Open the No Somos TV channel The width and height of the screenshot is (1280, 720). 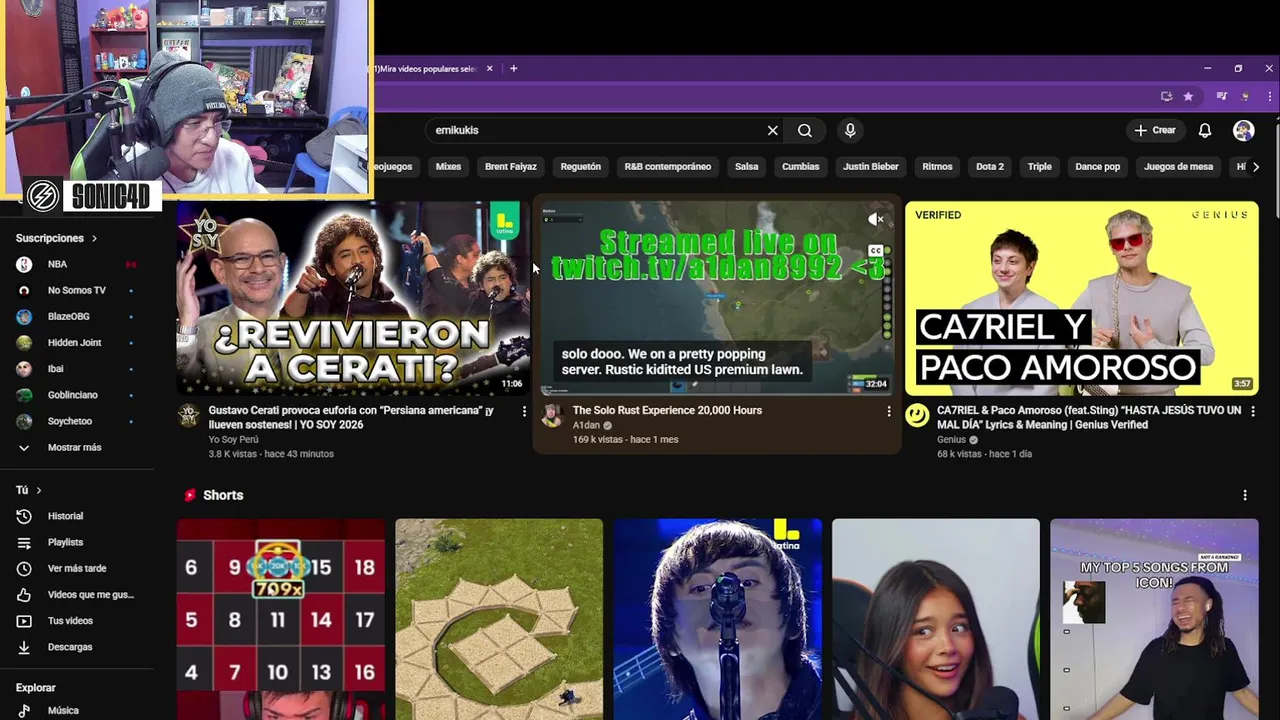[x=76, y=290]
